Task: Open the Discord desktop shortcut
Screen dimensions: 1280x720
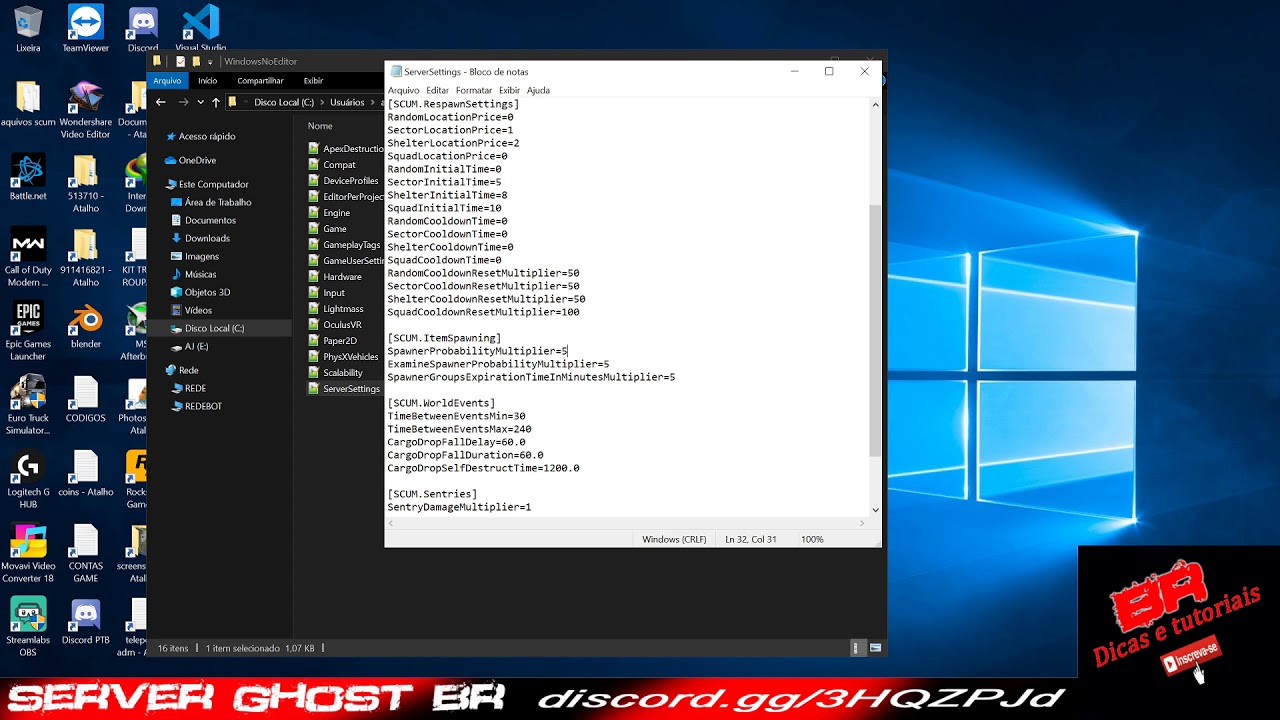Action: pyautogui.click(x=143, y=28)
